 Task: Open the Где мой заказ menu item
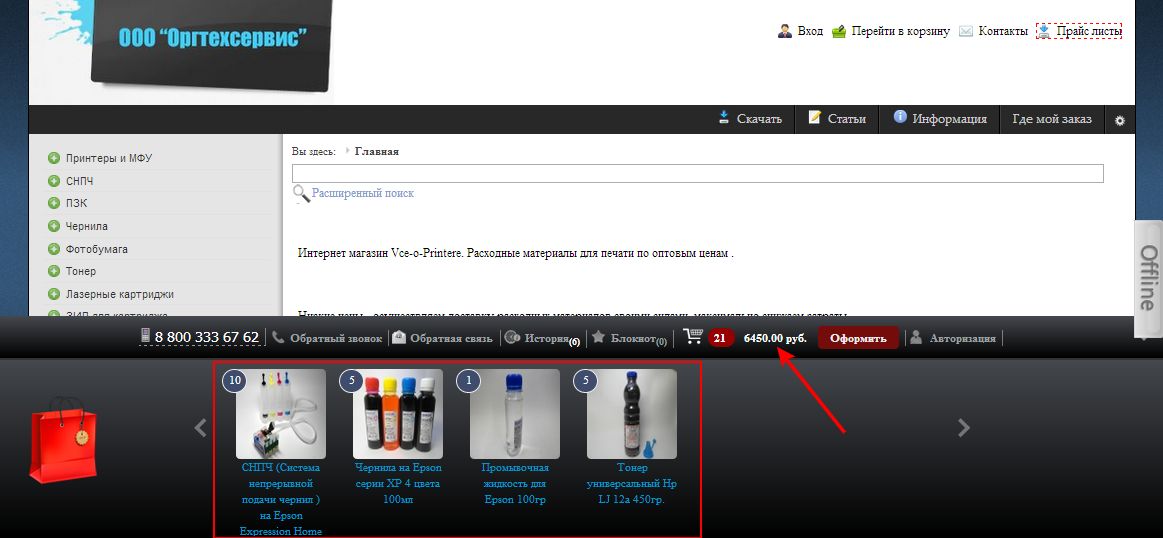(1052, 119)
